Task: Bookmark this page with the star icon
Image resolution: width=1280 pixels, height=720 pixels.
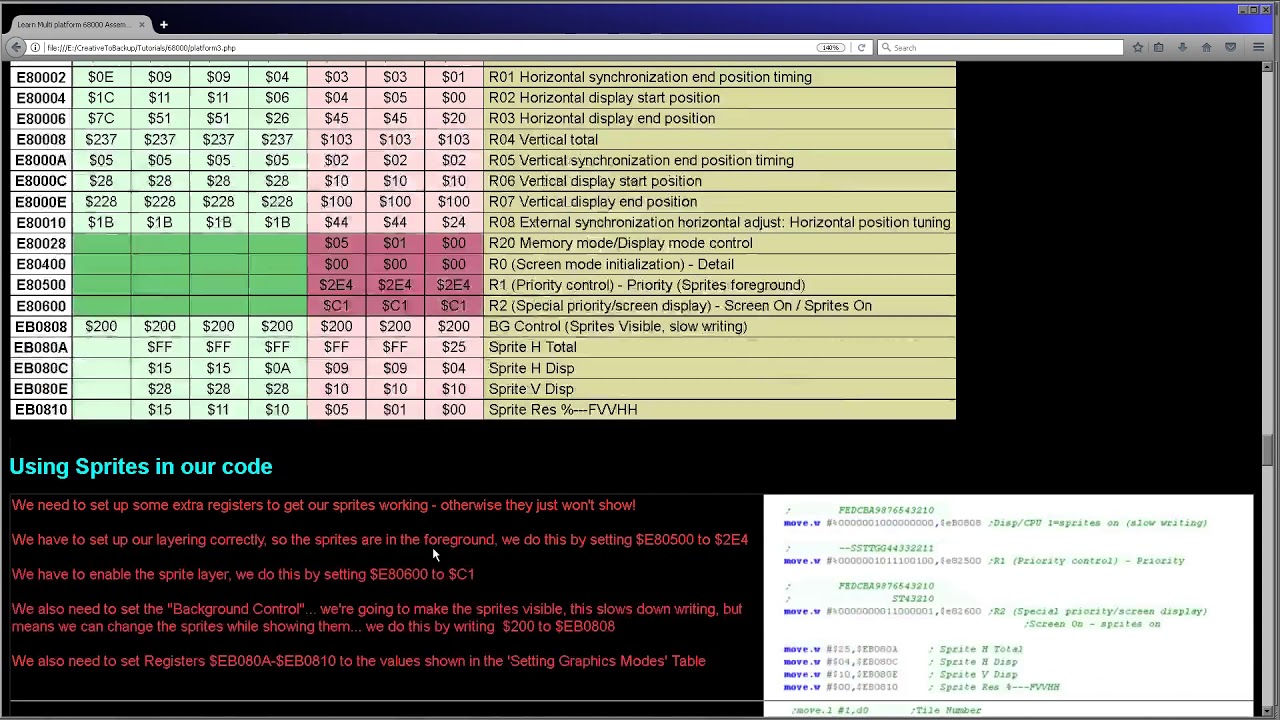Action: pos(1137,47)
